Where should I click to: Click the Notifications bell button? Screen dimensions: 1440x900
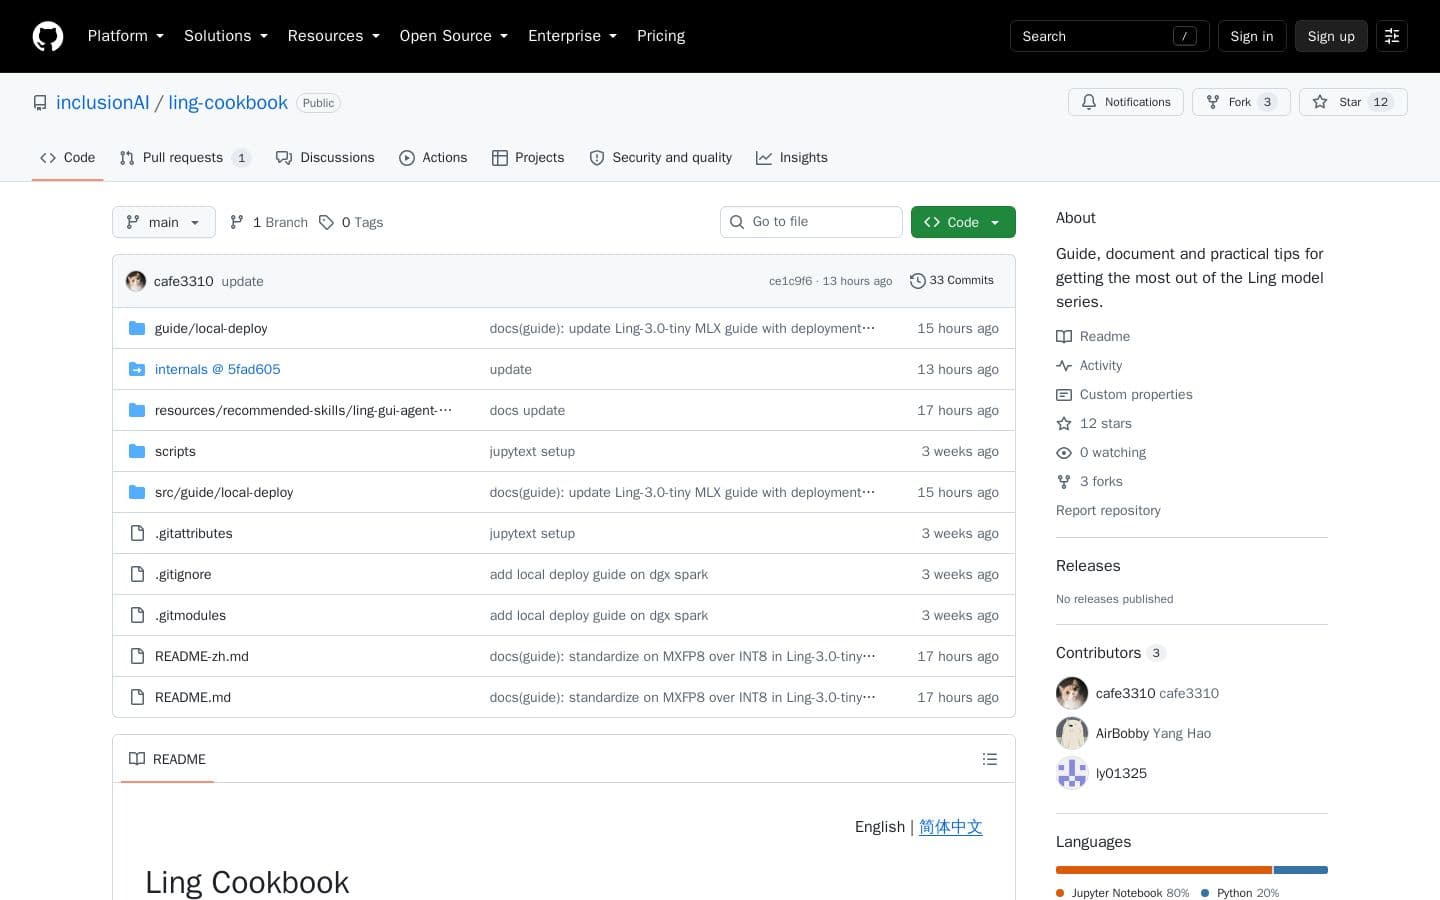(x=1126, y=102)
